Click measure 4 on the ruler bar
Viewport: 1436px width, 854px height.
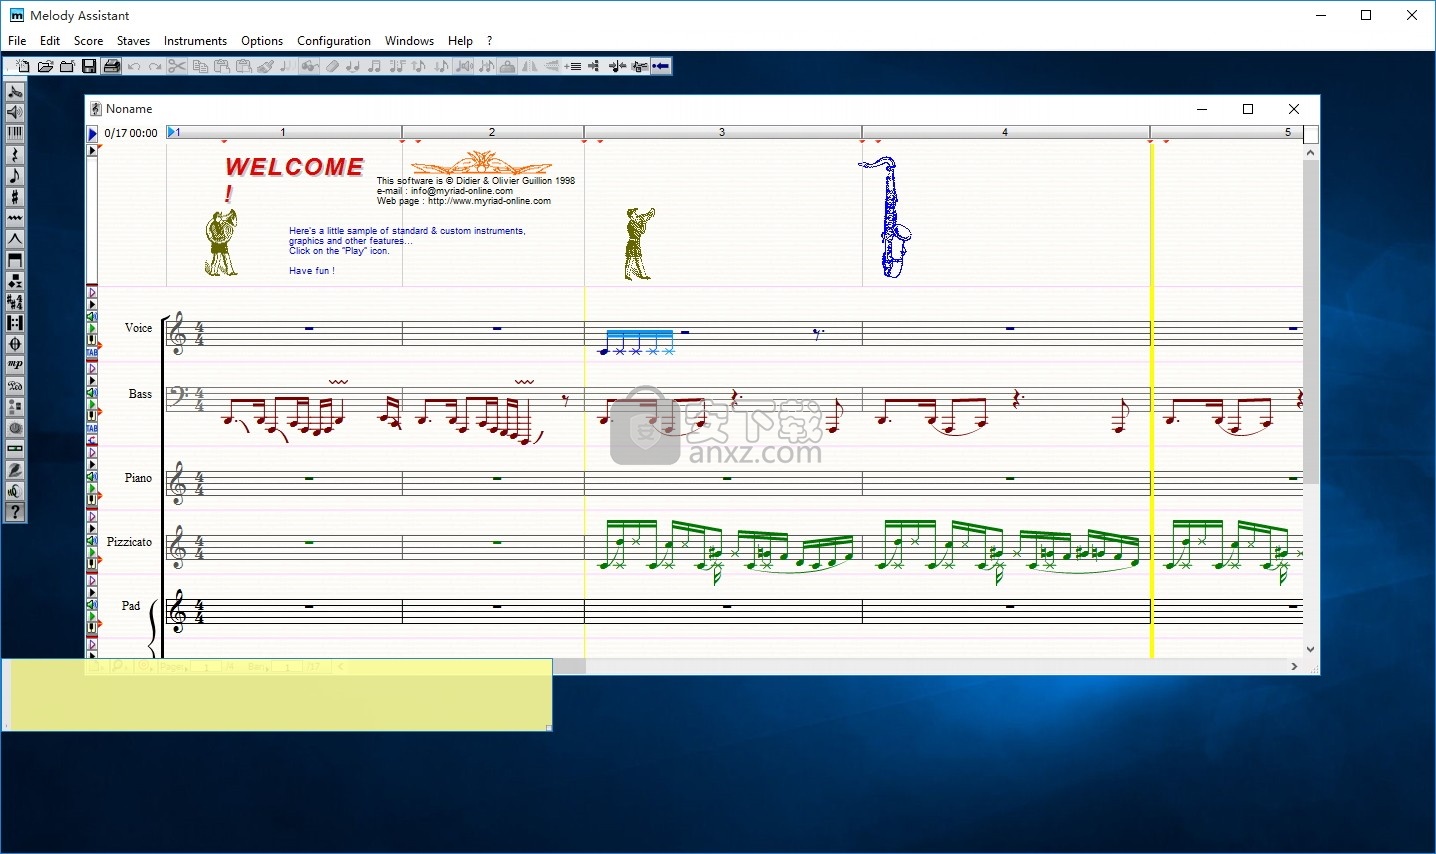coord(1005,132)
